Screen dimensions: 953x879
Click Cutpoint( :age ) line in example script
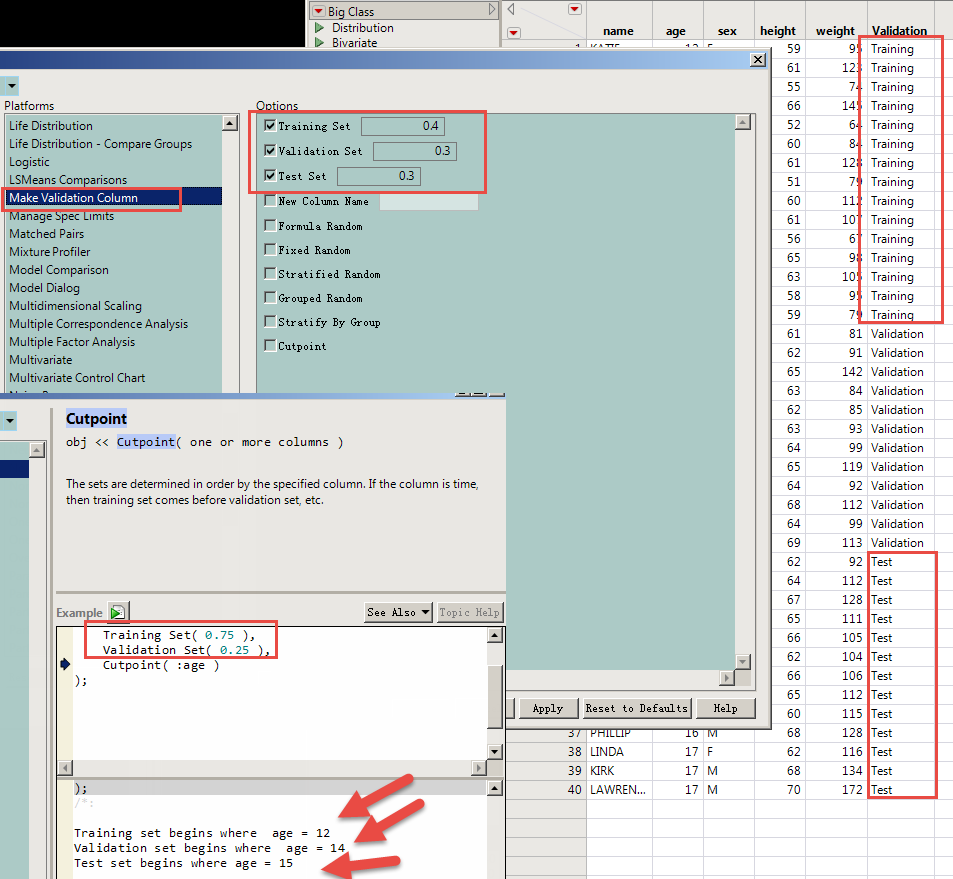pyautogui.click(x=160, y=665)
